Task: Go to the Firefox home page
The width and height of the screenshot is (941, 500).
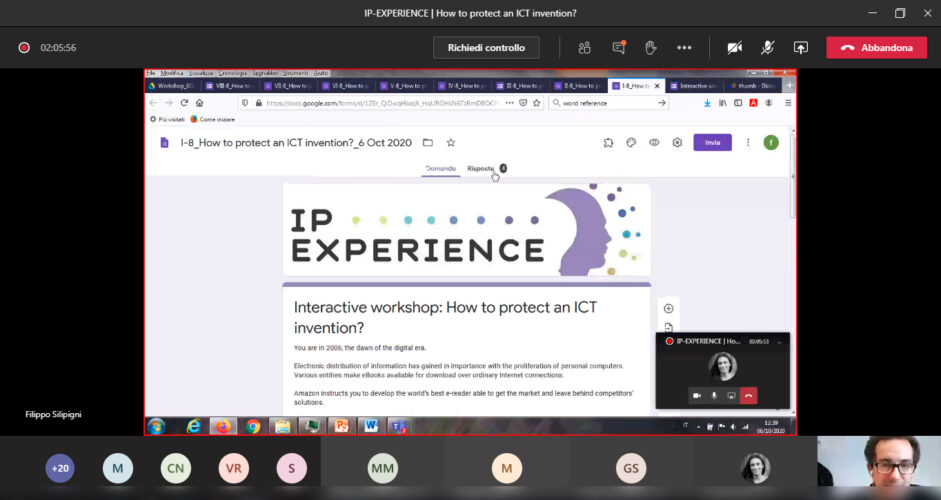Action: 200,103
